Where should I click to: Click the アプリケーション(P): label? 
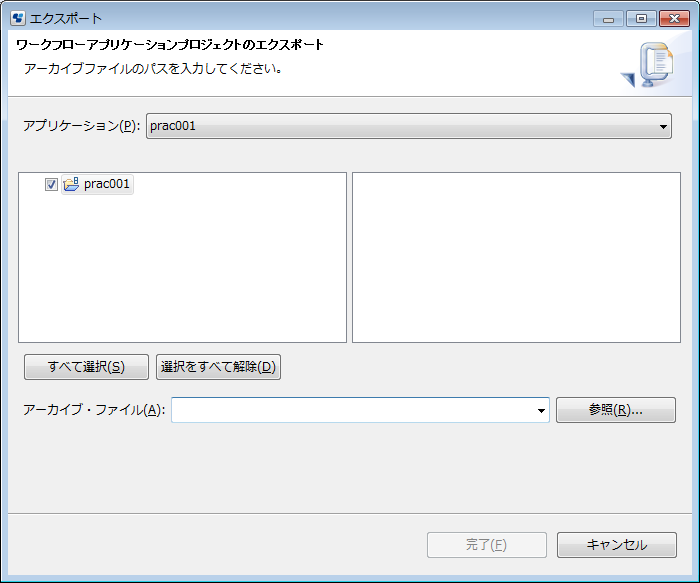[x=82, y=126]
